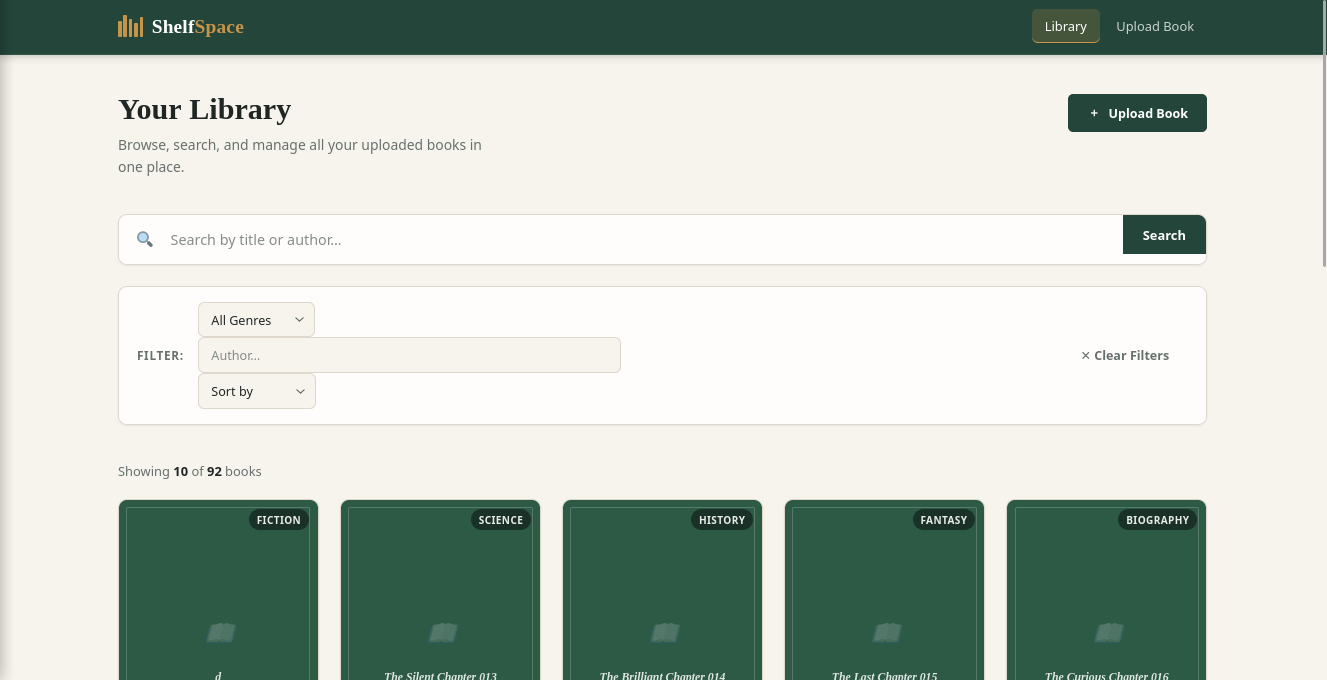1327x680 pixels.
Task: Open The Brilliant Chapter 014 book title
Action: click(662, 675)
